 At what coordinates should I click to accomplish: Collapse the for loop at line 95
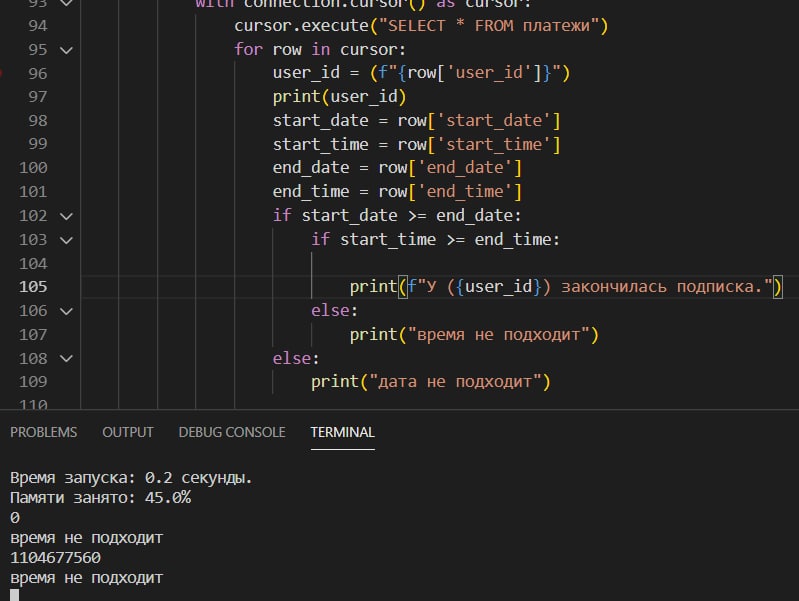[x=66, y=50]
